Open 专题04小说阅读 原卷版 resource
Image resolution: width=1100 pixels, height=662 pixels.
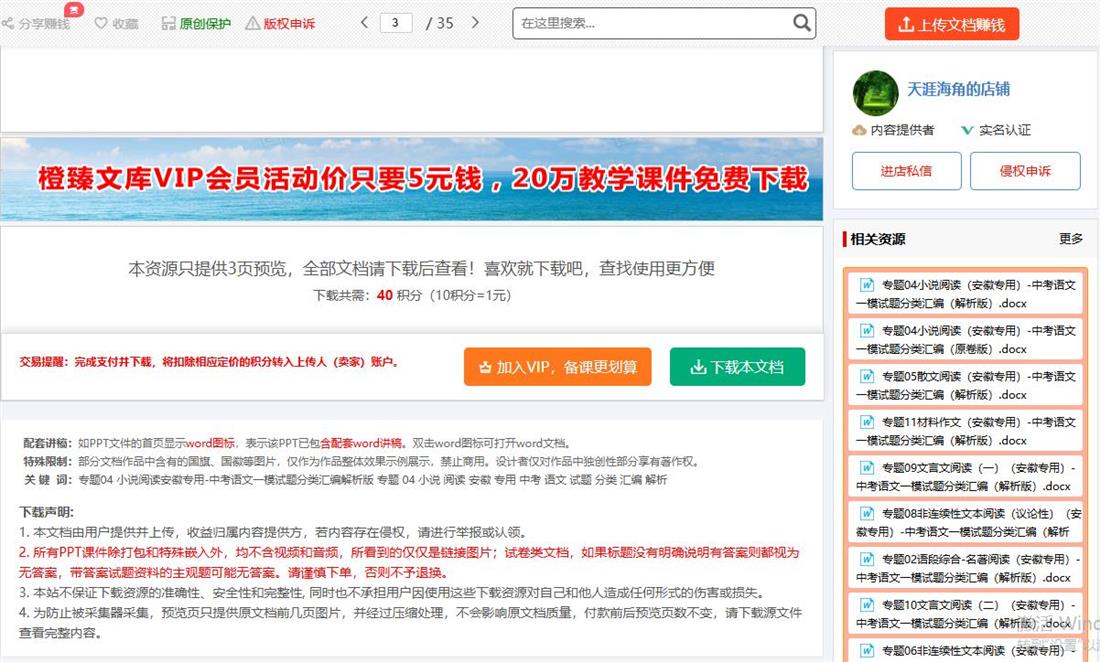966,339
